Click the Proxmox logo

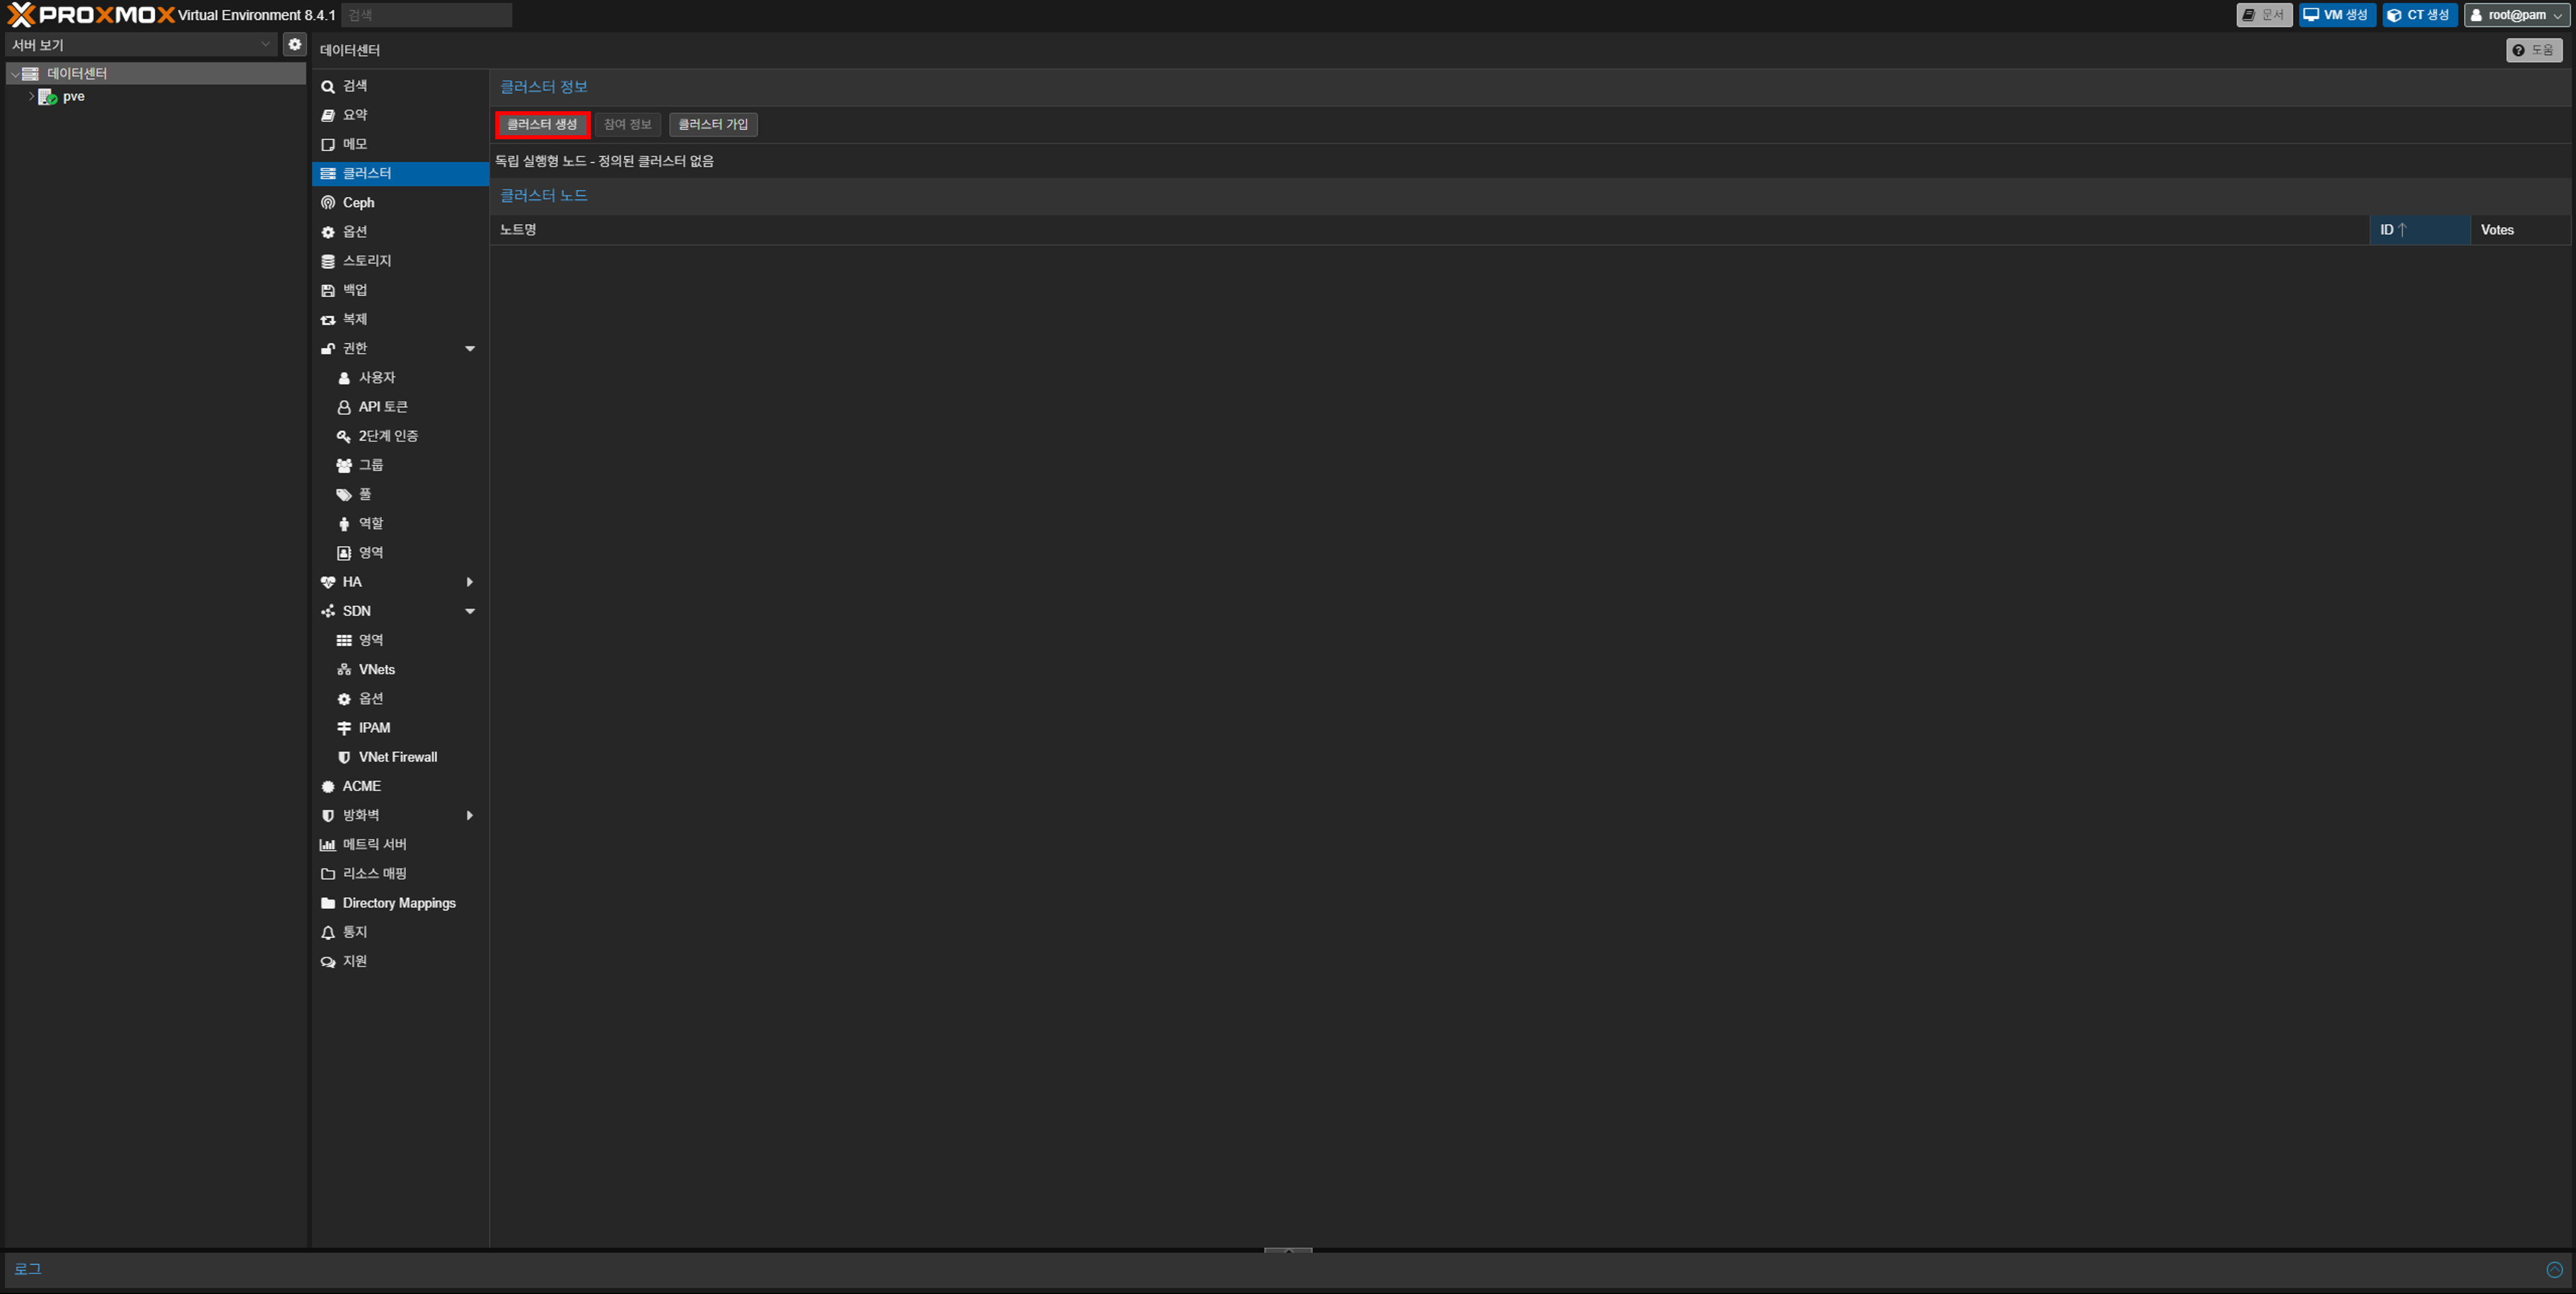(x=91, y=15)
